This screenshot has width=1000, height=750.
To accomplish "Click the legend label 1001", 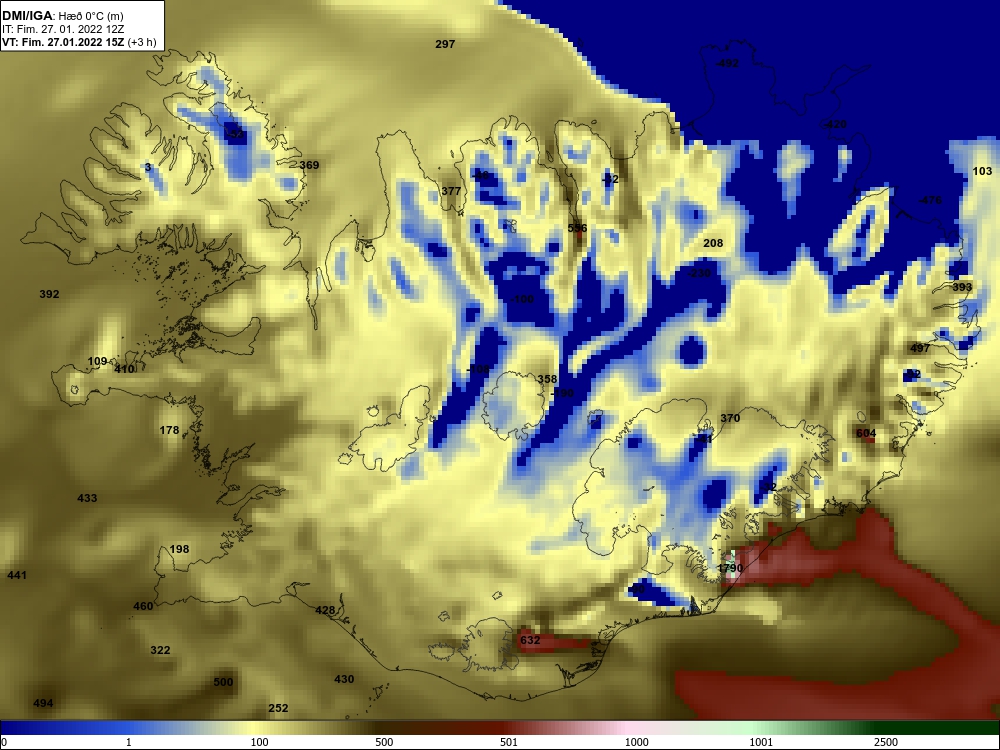I will (761, 742).
